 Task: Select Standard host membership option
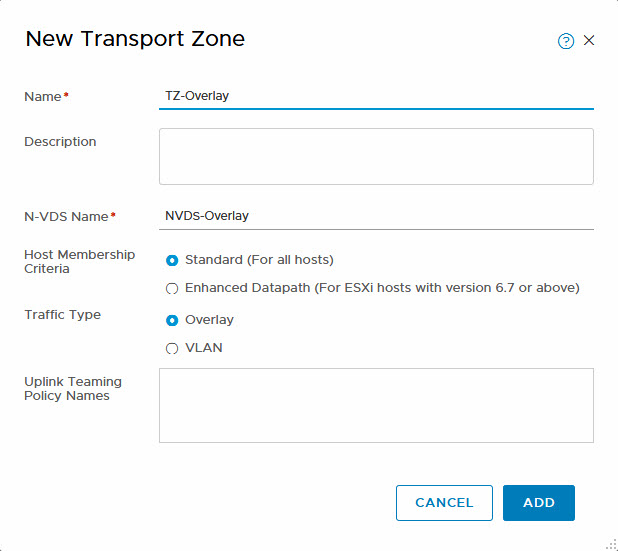pos(173,260)
